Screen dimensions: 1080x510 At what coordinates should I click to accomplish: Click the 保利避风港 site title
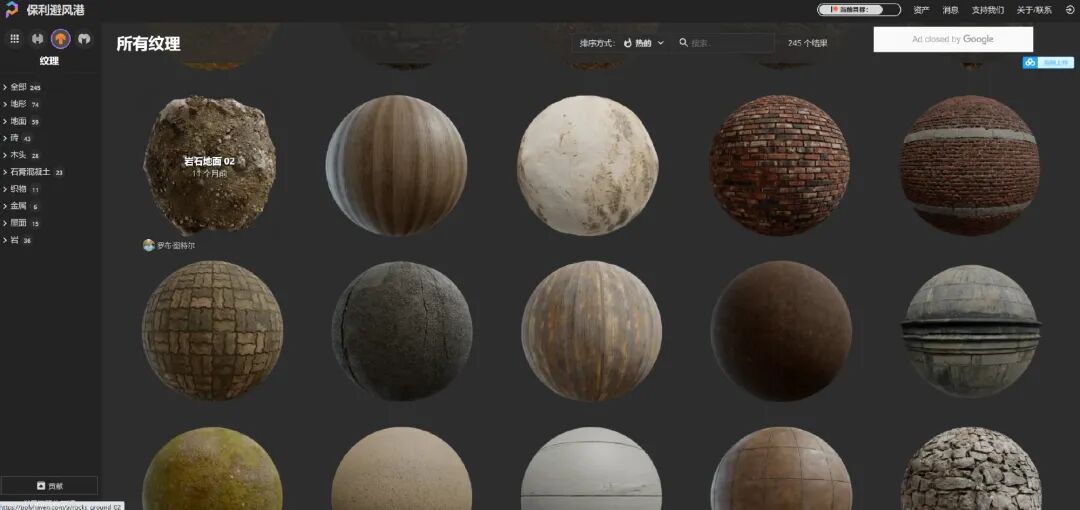click(x=56, y=10)
